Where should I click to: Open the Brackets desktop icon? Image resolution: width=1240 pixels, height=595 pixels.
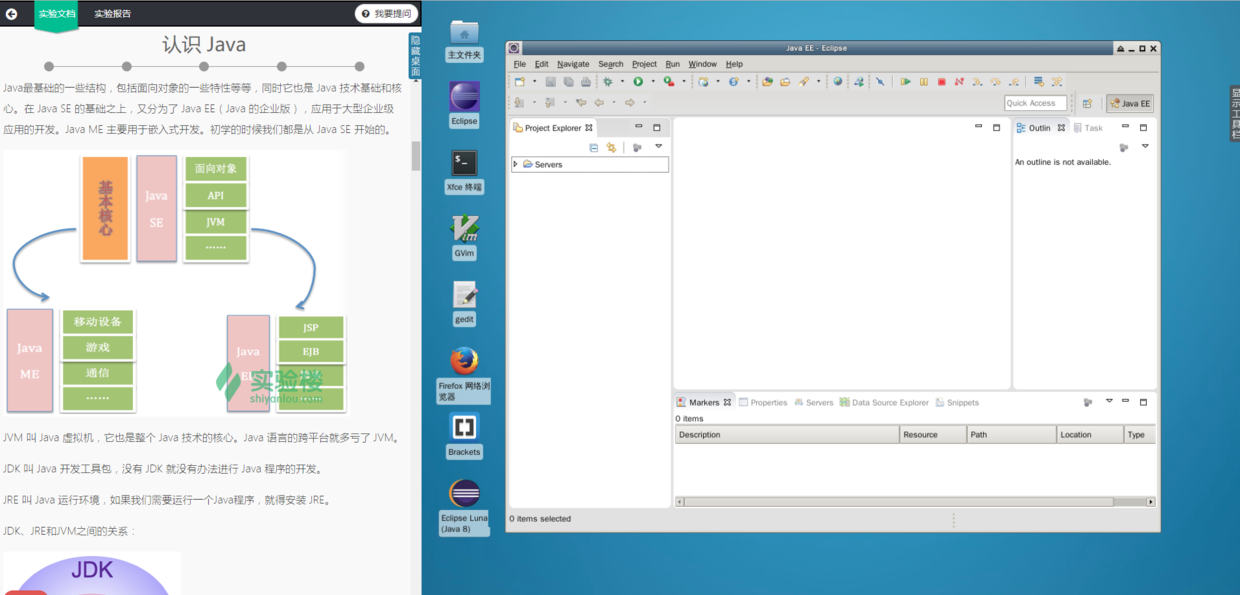pyautogui.click(x=464, y=435)
